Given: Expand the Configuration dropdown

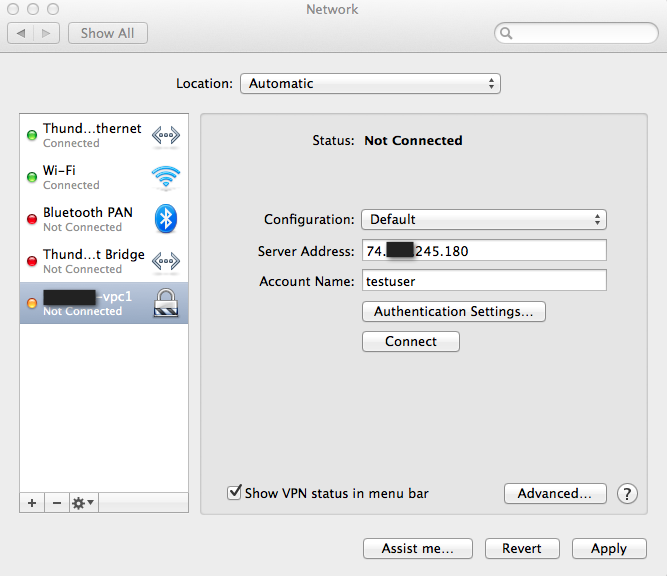Looking at the screenshot, I should [484, 220].
